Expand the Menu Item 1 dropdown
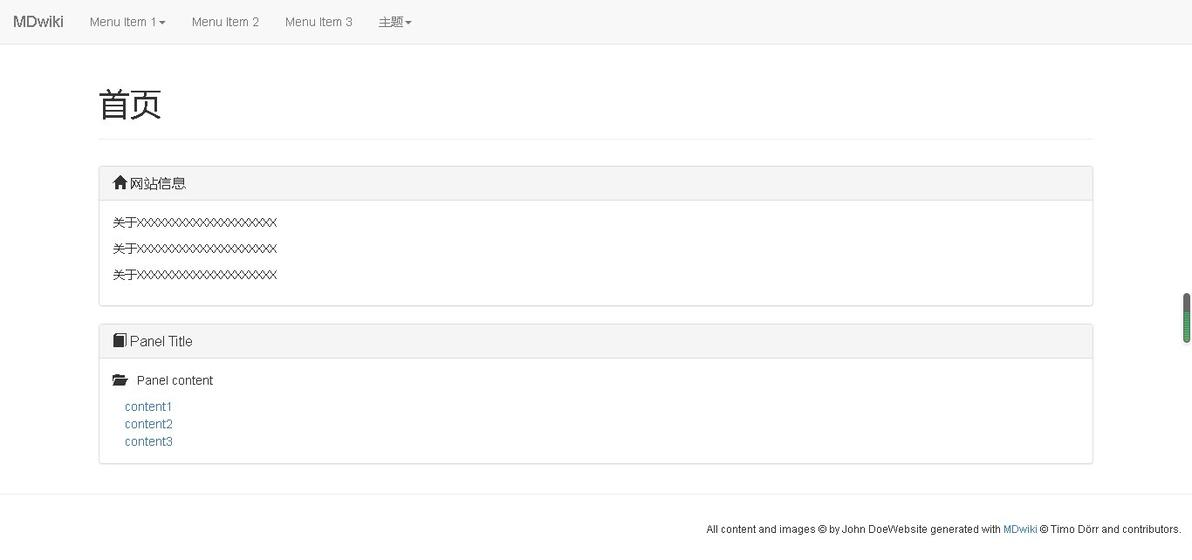 coord(127,22)
